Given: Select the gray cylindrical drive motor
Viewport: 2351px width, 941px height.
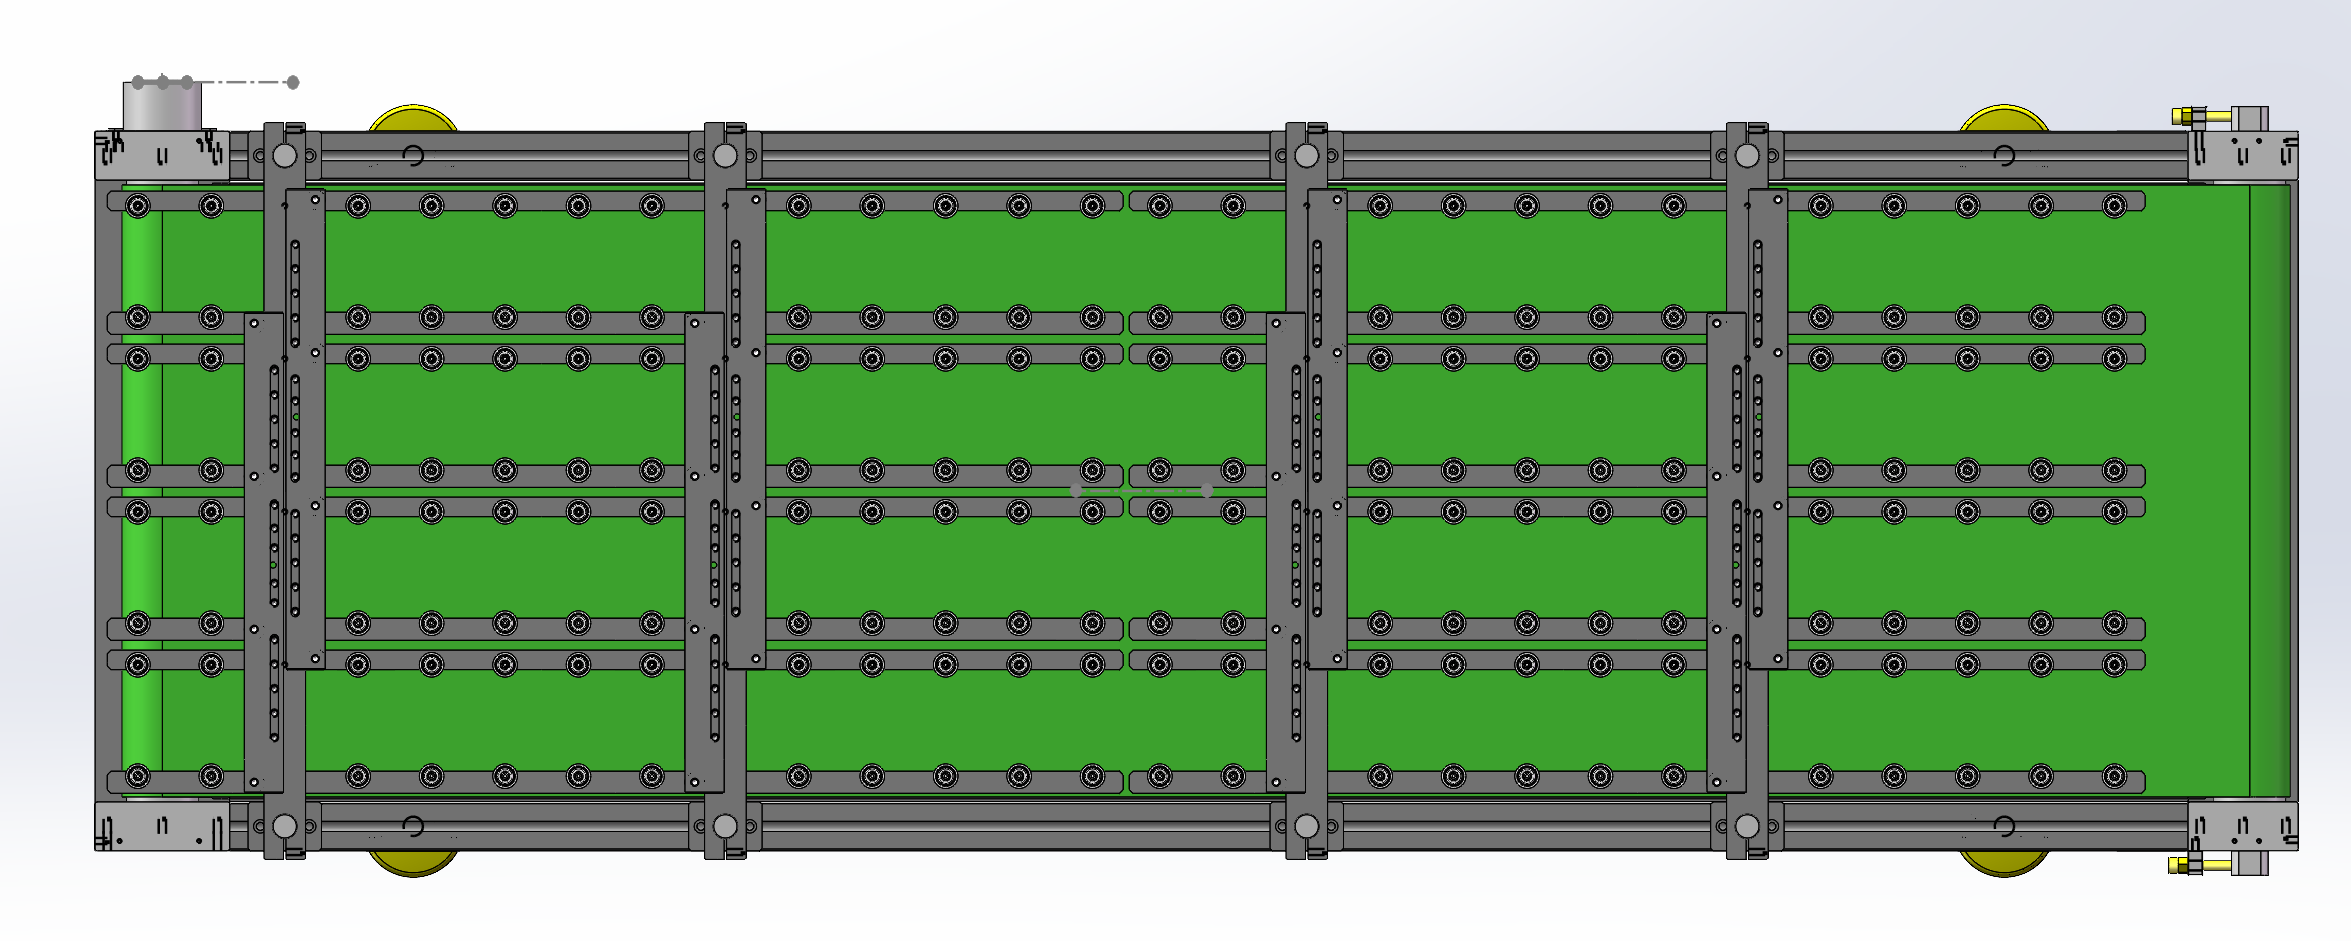Looking at the screenshot, I should click(x=162, y=105).
